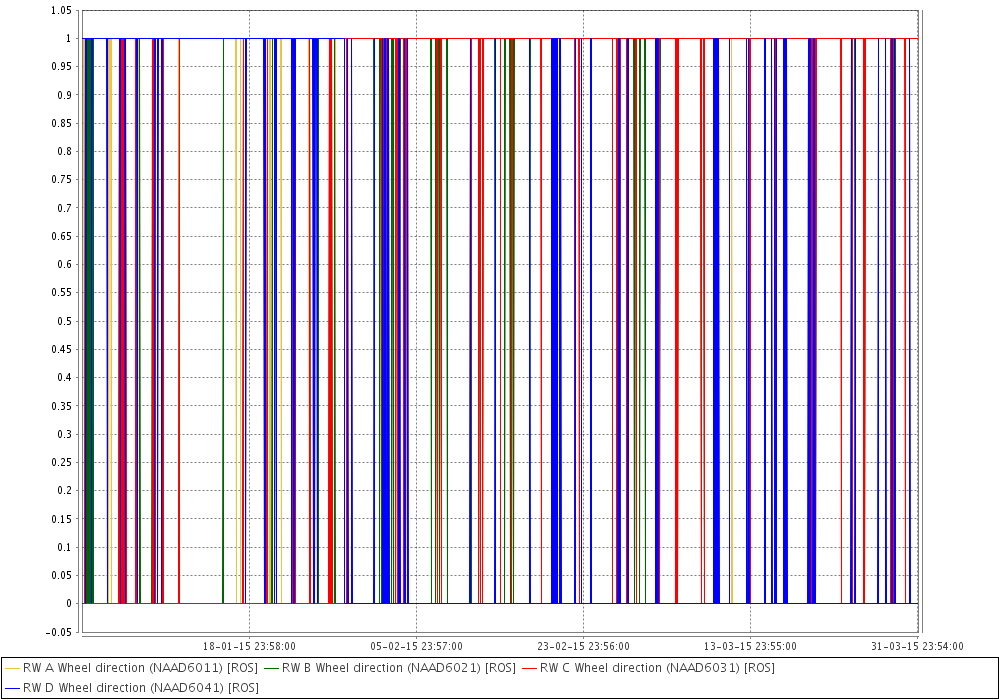Click the 0.15 y-axis label
Viewport: 1000px width, 700px height.
[x=61, y=519]
